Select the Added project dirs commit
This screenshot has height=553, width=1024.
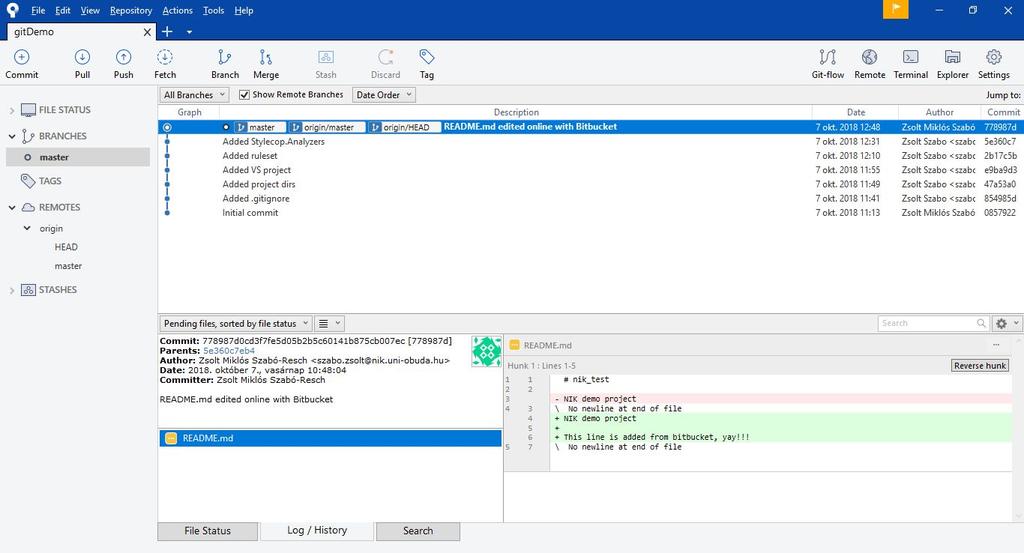point(590,184)
